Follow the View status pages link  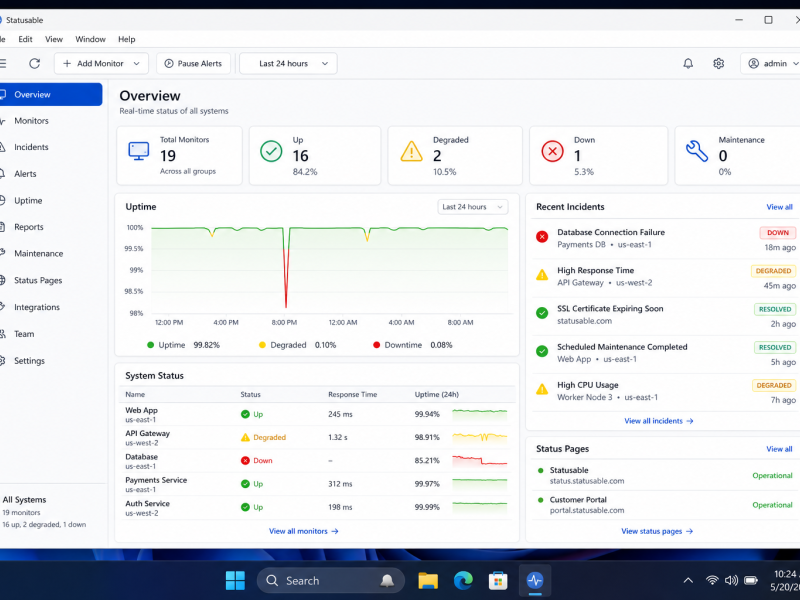(657, 531)
